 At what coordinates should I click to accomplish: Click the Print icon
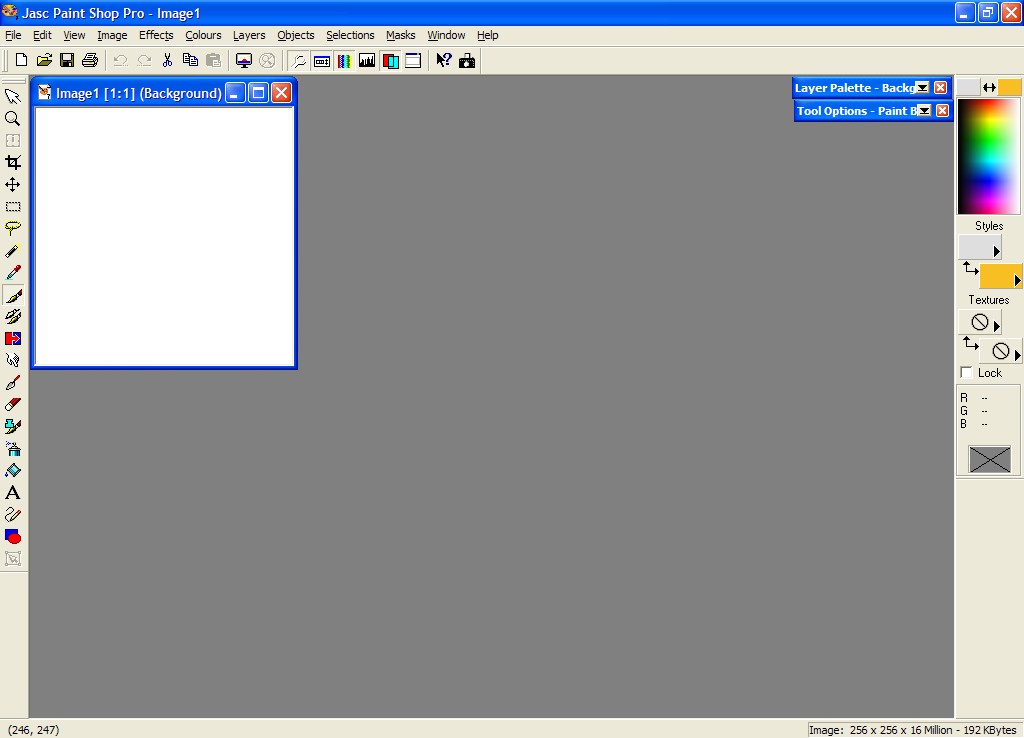click(89, 61)
